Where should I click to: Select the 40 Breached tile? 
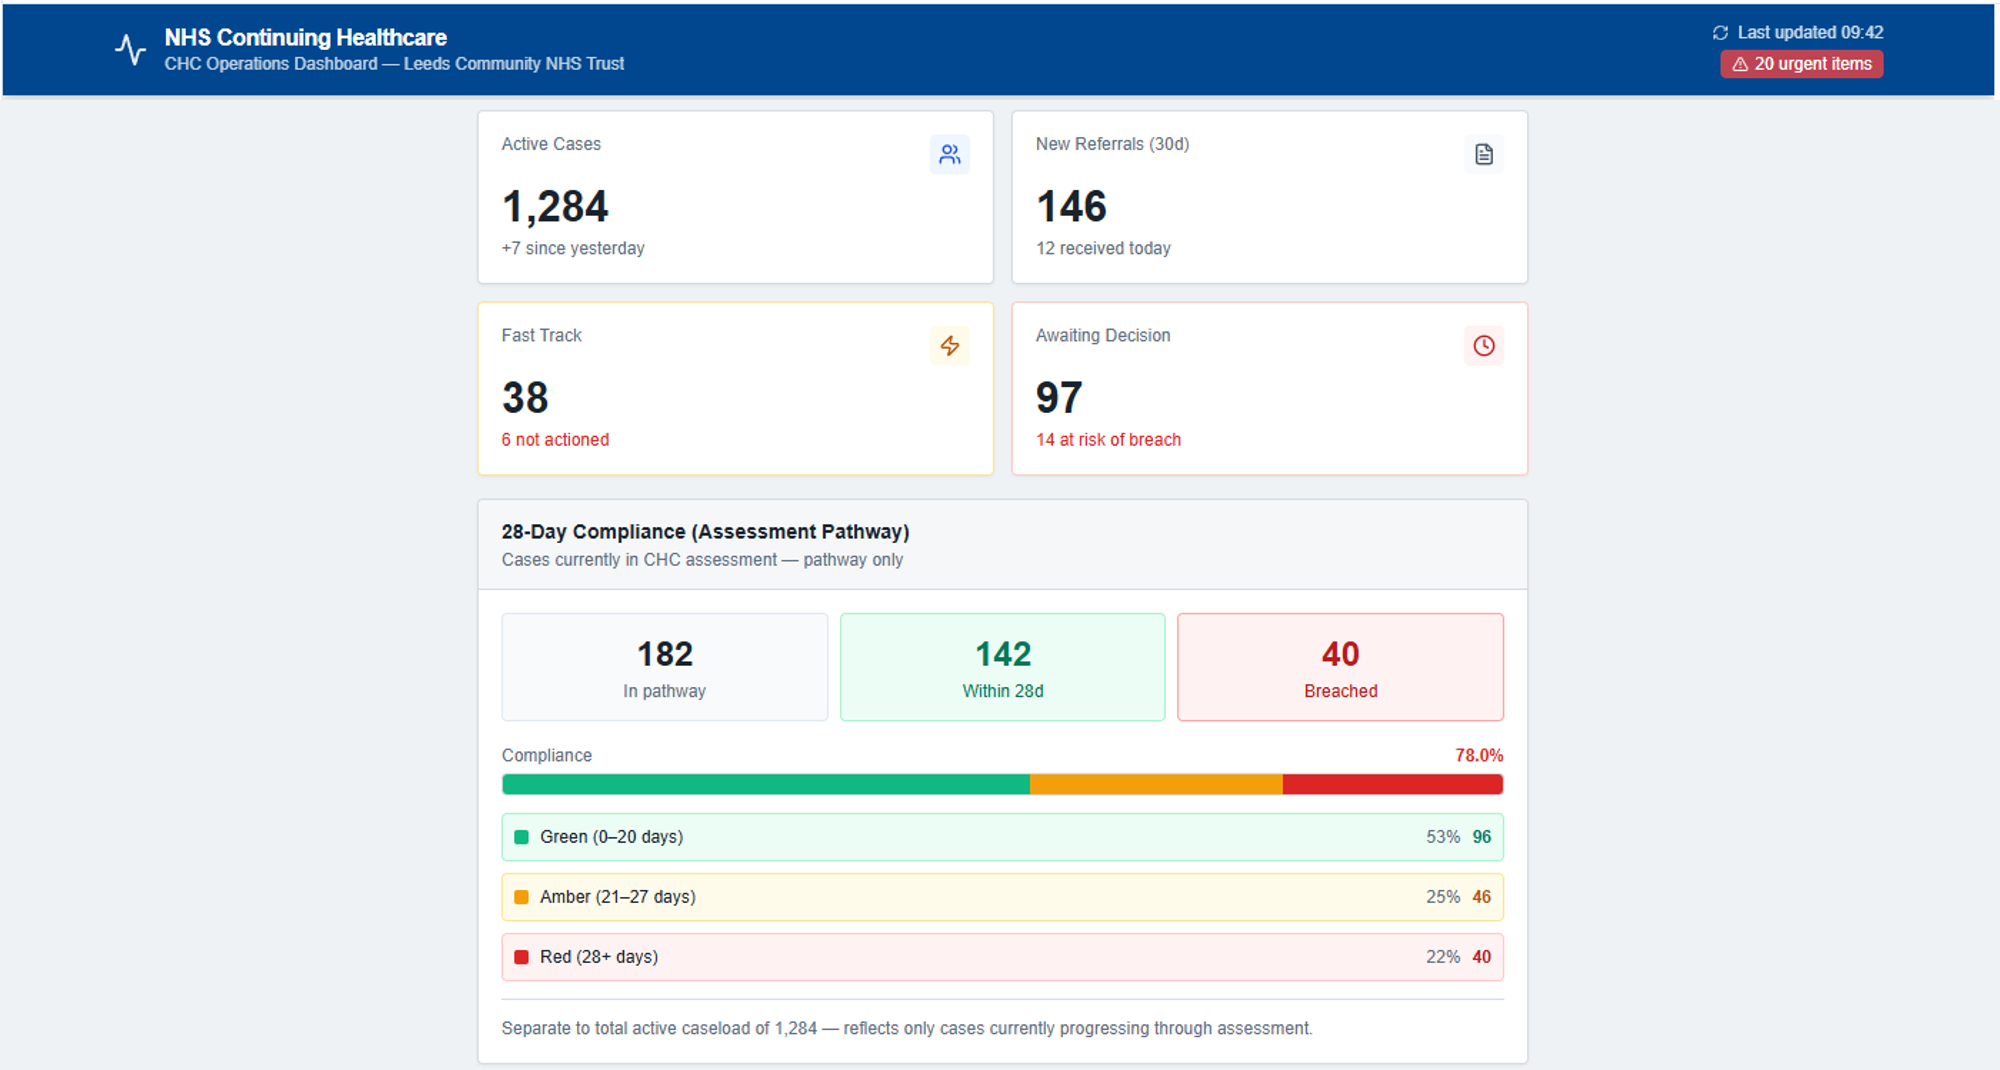pyautogui.click(x=1340, y=667)
